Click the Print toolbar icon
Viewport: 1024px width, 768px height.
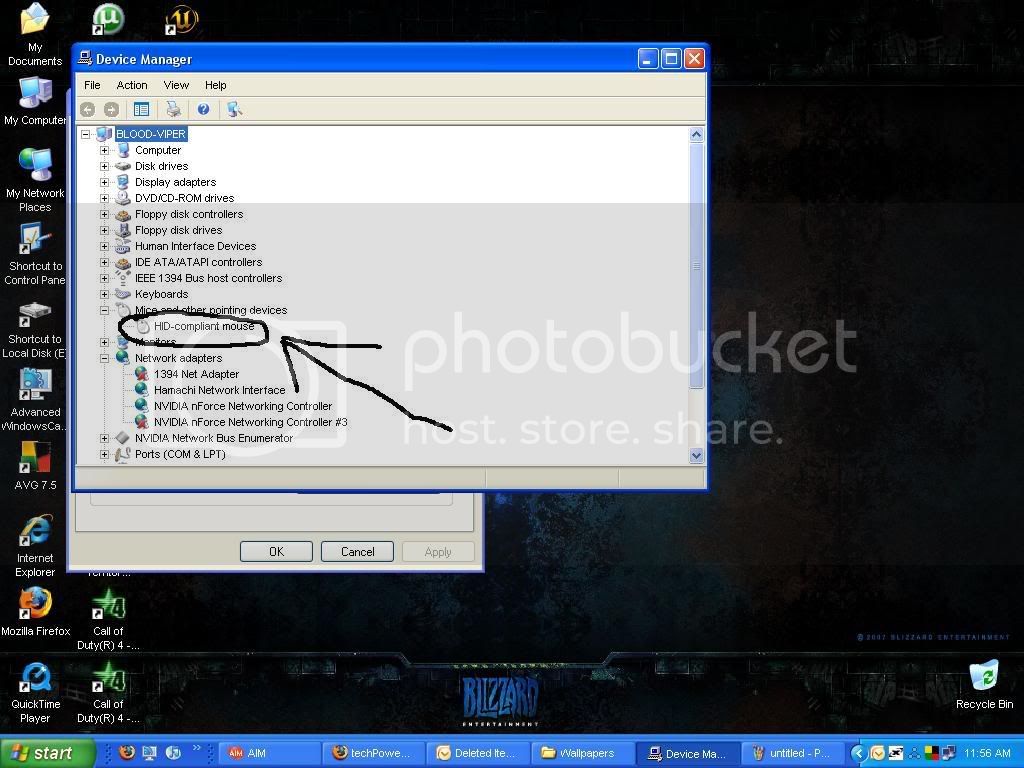point(173,110)
